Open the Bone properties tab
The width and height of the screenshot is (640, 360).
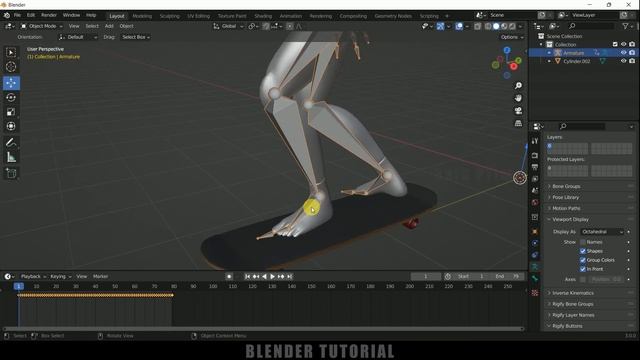(535, 279)
